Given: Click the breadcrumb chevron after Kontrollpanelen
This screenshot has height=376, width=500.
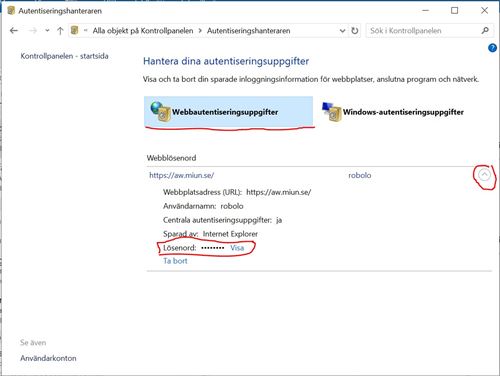Looking at the screenshot, I should 200,31.
